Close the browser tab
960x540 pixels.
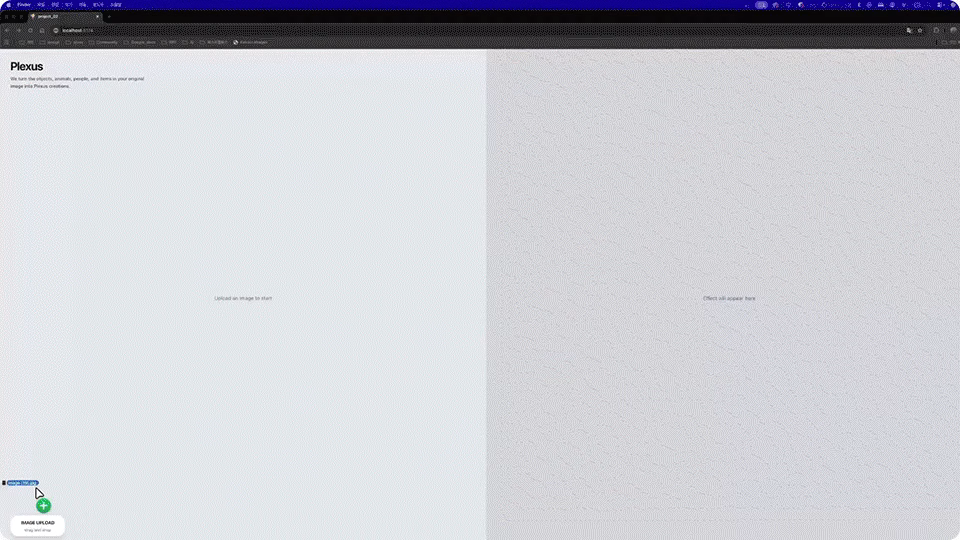[x=97, y=17]
